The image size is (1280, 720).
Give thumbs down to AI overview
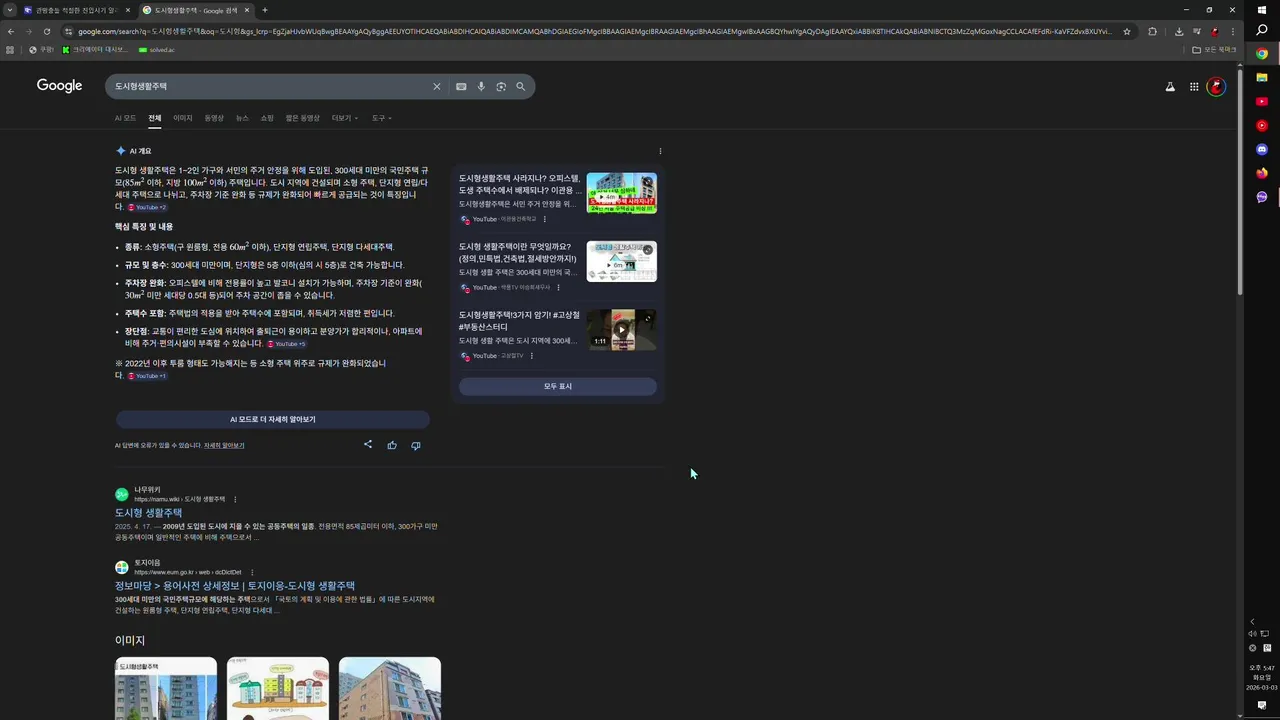pyautogui.click(x=416, y=445)
